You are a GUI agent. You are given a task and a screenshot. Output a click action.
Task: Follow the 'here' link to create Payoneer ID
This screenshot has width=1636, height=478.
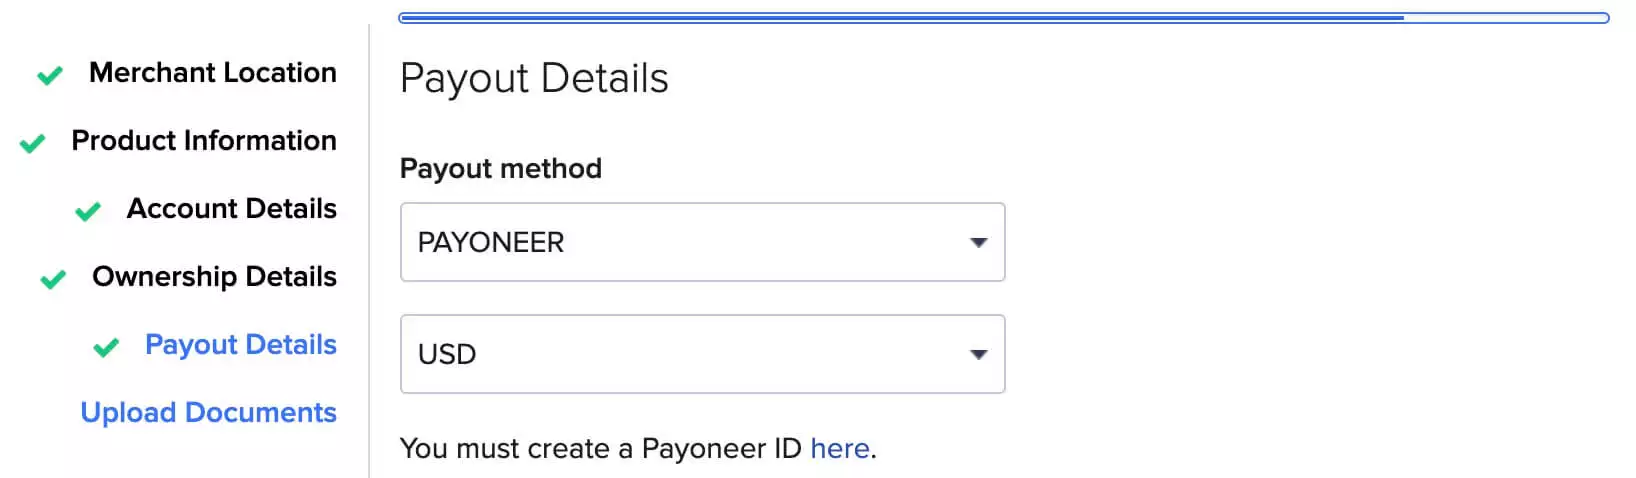840,449
